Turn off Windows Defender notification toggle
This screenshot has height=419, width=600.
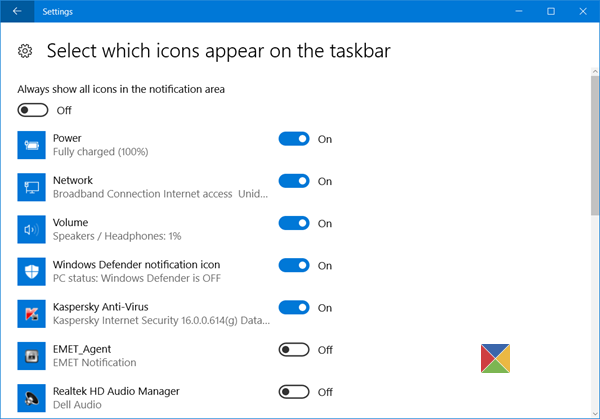294,265
